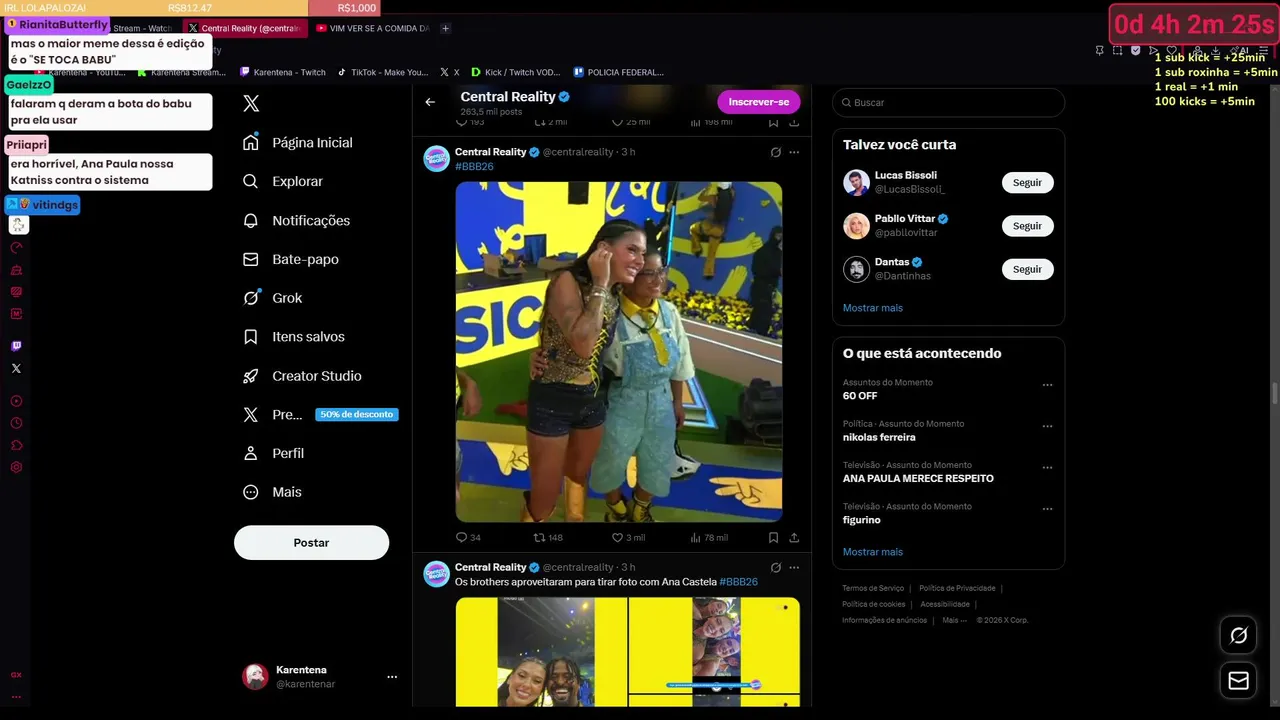
Task: Follow Pabllo Vittar
Action: [1027, 226]
